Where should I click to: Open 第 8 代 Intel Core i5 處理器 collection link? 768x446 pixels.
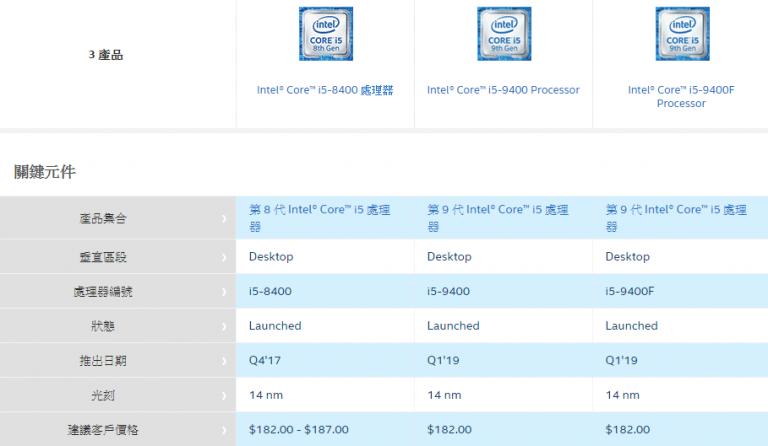[x=319, y=218]
